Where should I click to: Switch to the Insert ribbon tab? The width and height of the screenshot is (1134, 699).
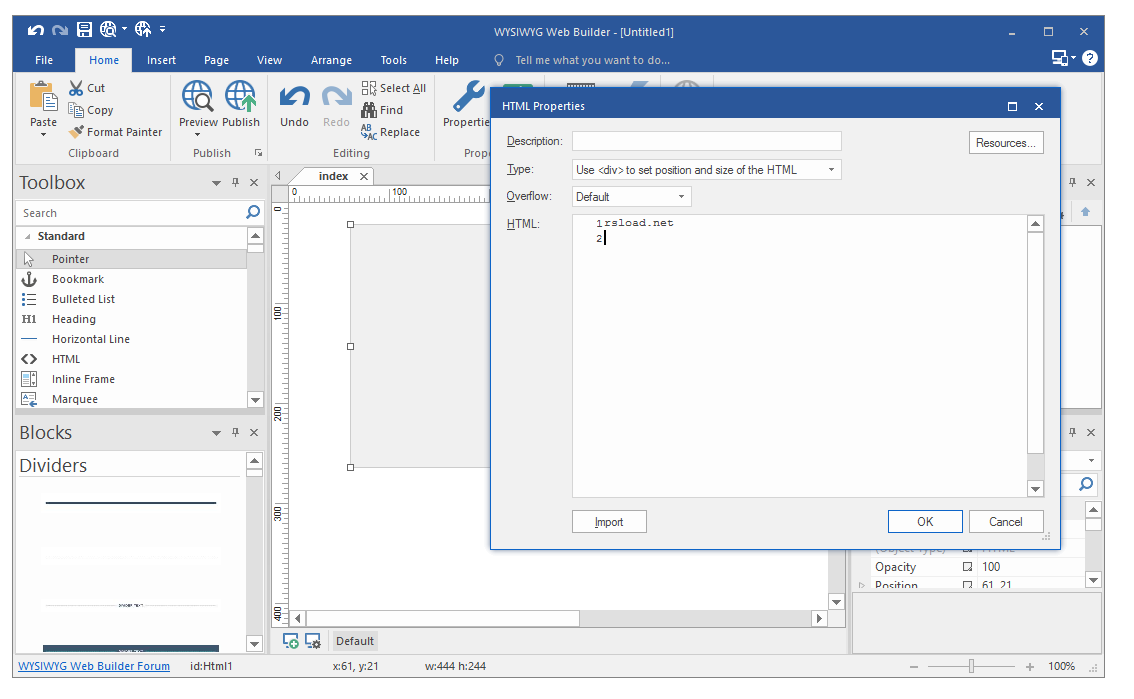pyautogui.click(x=161, y=60)
